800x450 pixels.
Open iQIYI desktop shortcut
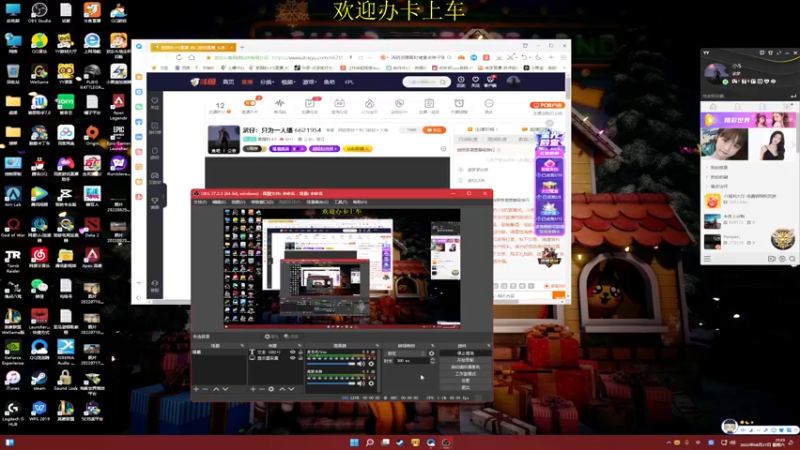(65, 104)
